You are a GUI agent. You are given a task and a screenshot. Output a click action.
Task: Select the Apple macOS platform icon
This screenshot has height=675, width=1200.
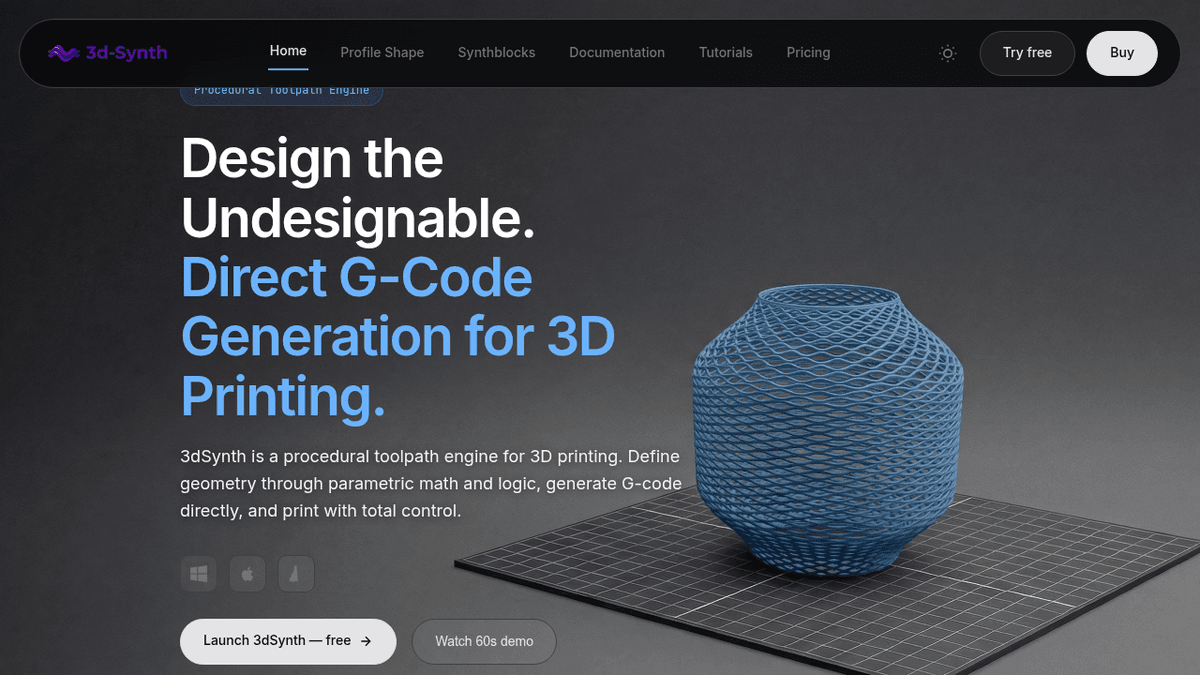click(247, 574)
